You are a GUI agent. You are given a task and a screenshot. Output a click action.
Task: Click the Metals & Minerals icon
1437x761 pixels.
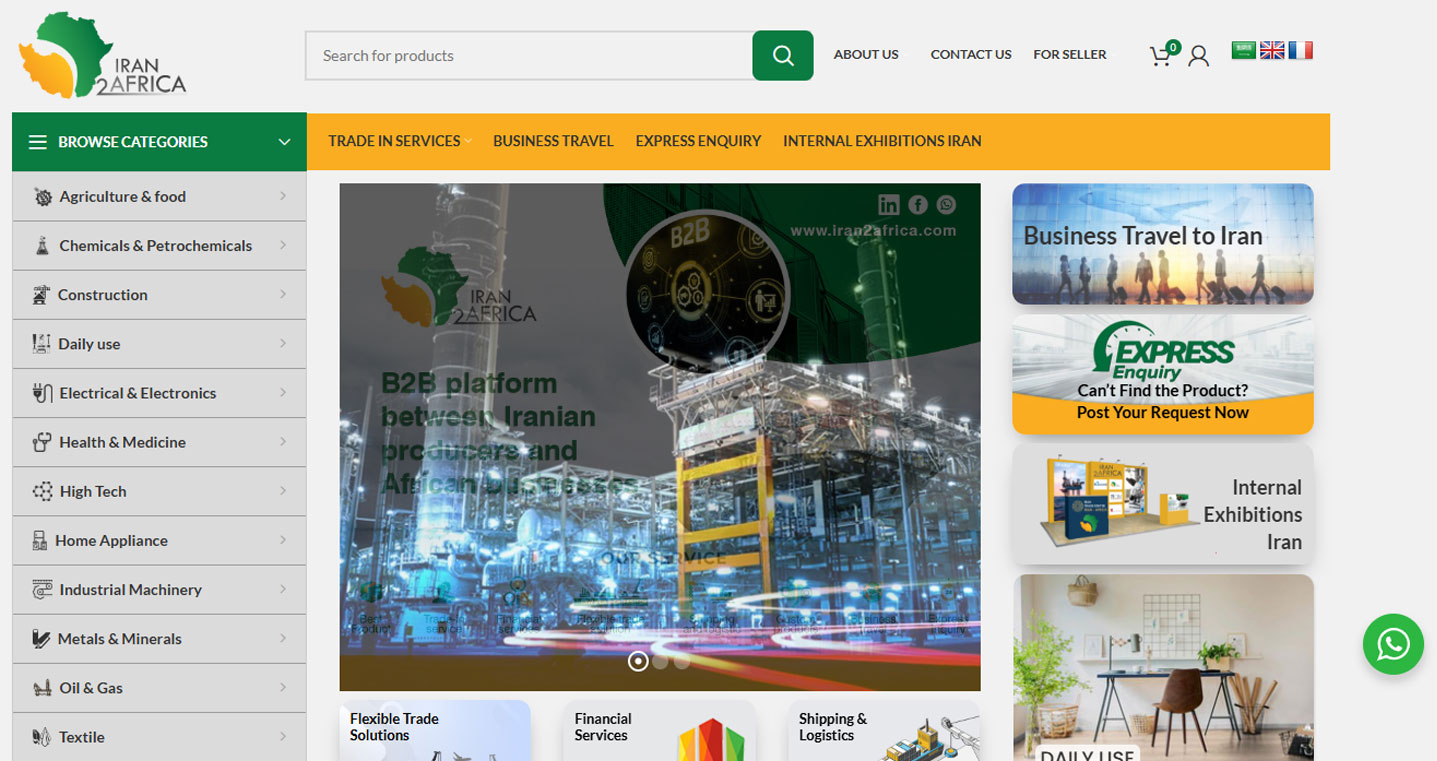tap(41, 639)
